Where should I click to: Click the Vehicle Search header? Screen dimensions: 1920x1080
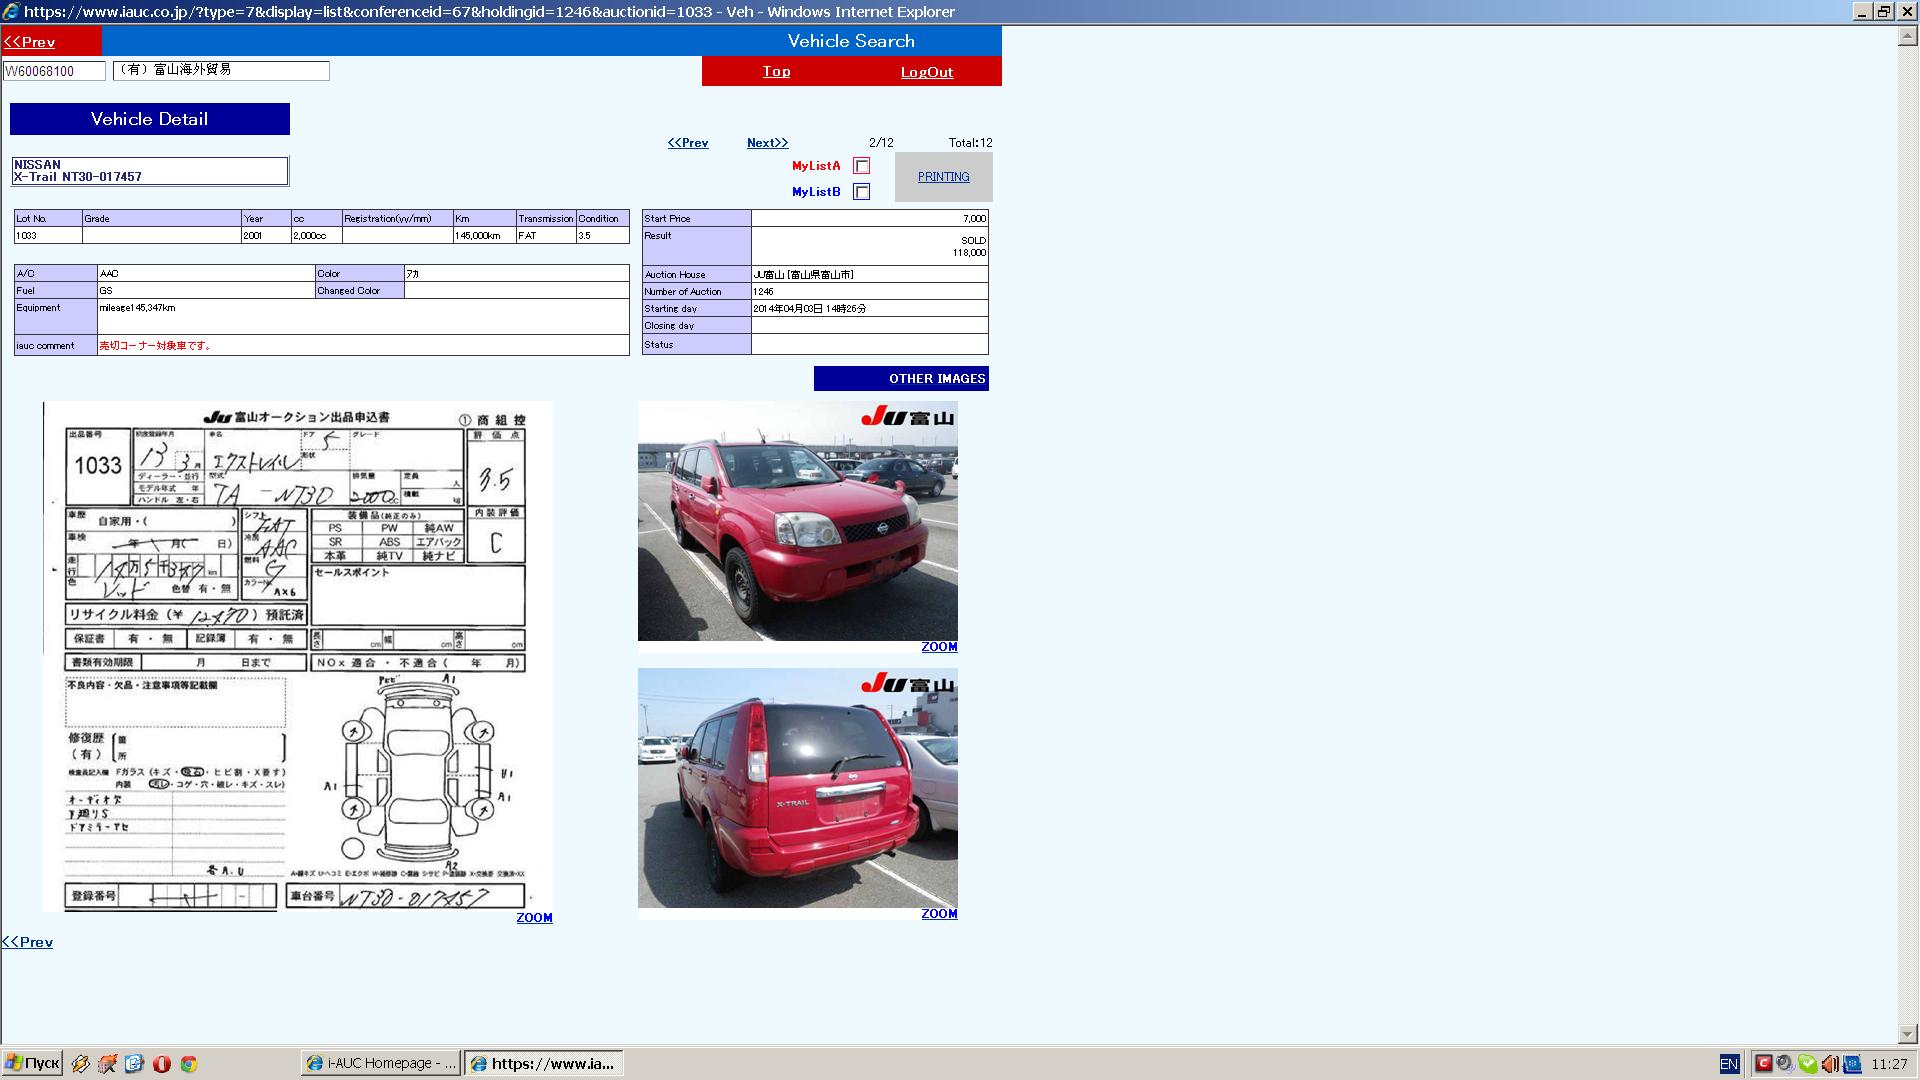[x=851, y=41]
